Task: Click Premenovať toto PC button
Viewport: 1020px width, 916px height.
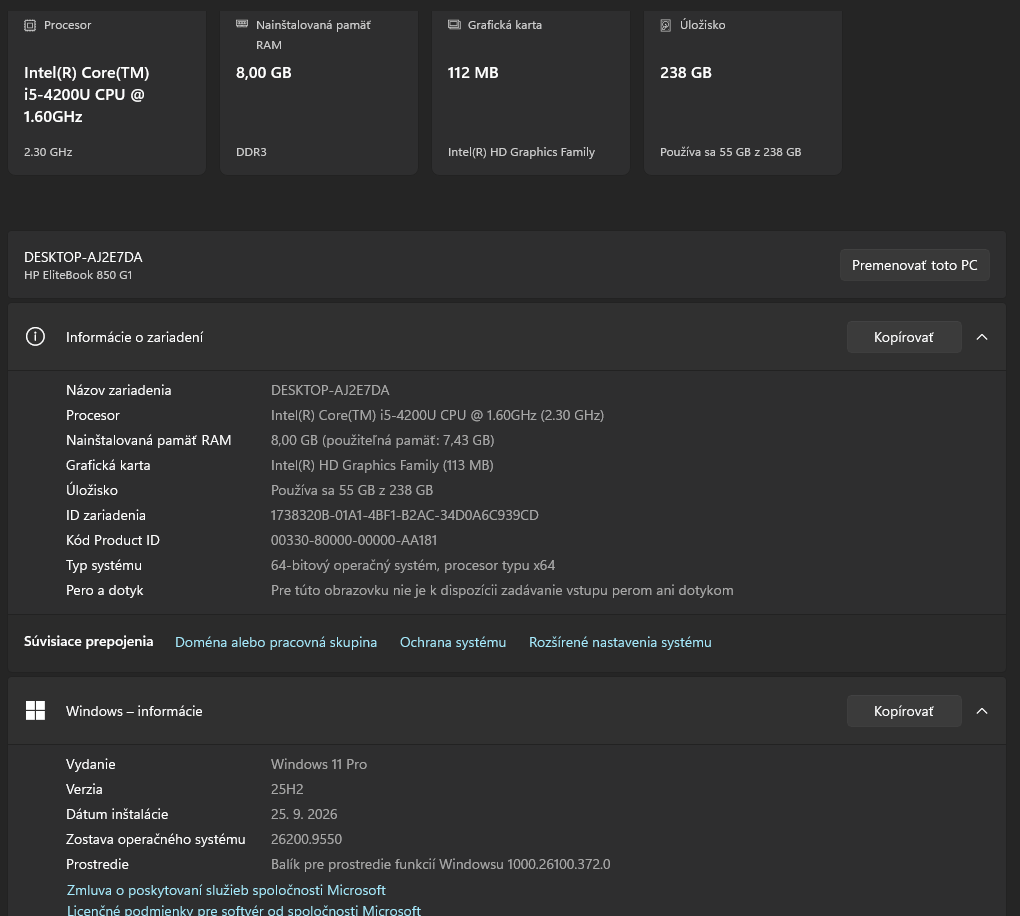Action: 915,265
